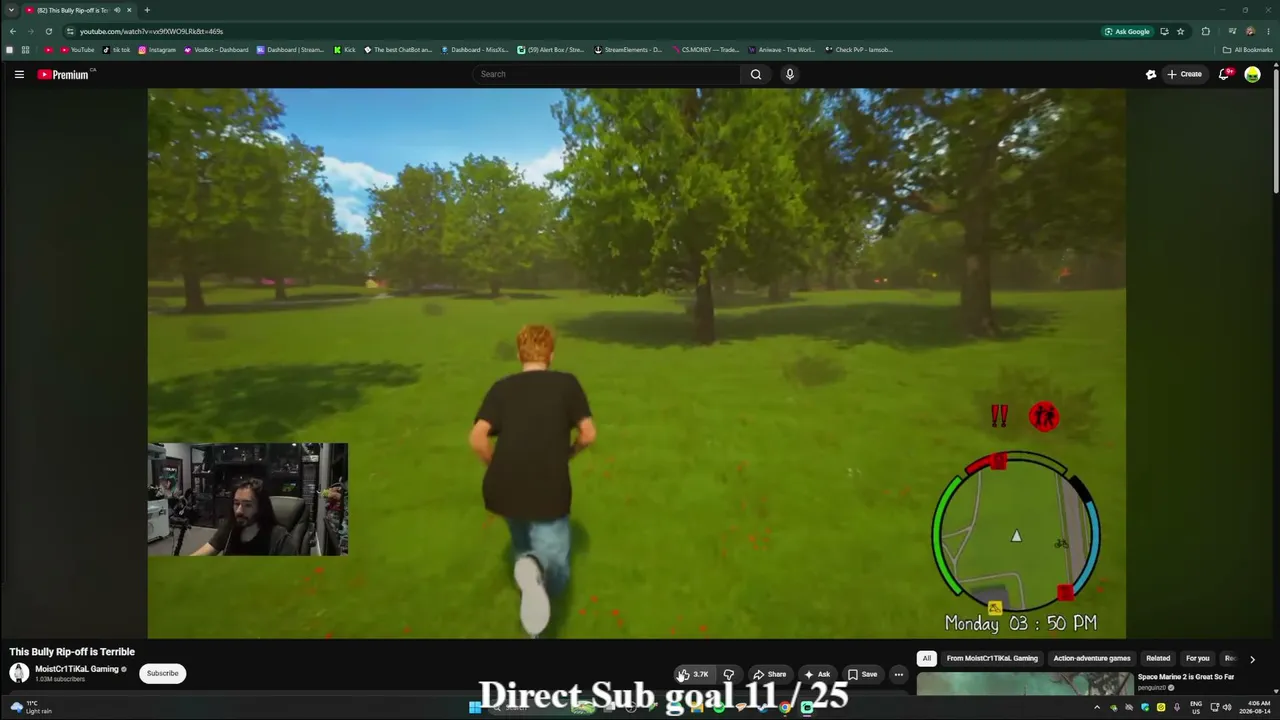This screenshot has height=720, width=1280.
Task: Click the Create button
Action: coord(1185,74)
